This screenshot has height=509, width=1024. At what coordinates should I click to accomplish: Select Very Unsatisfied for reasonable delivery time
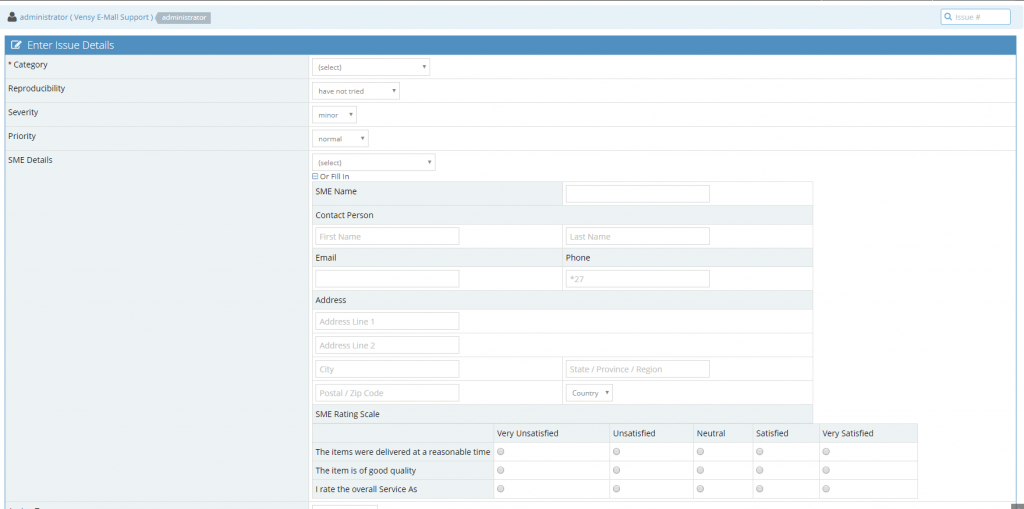501,452
